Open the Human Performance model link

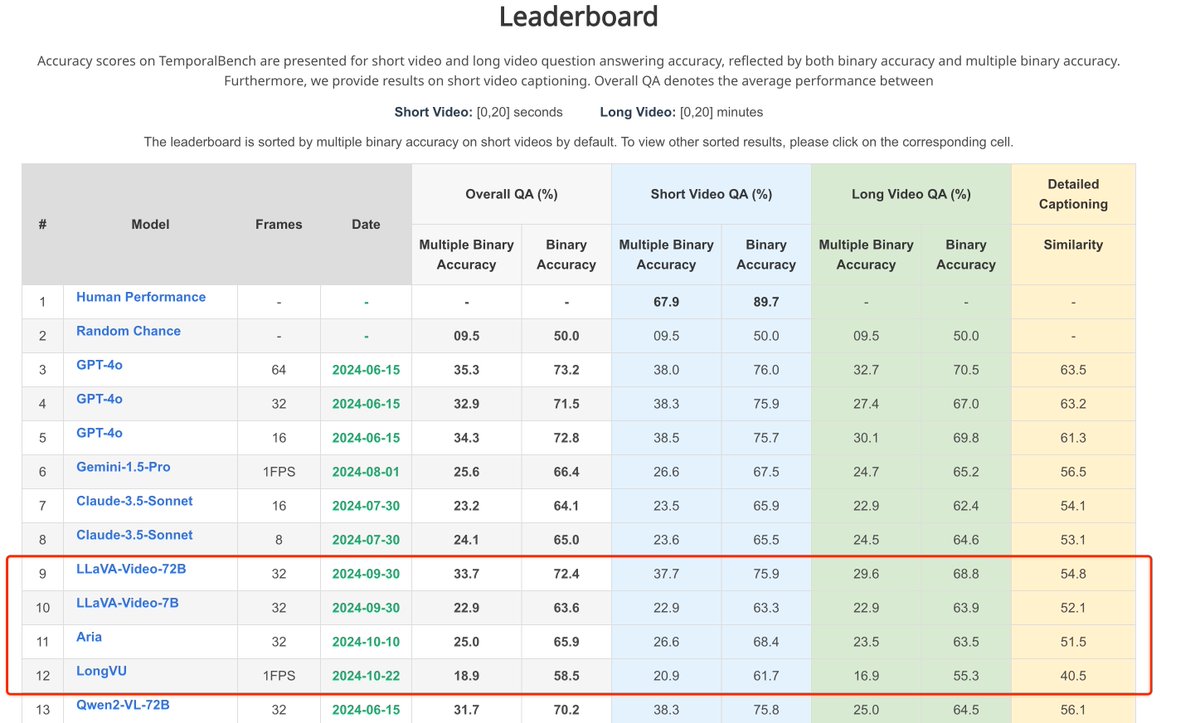coord(141,297)
